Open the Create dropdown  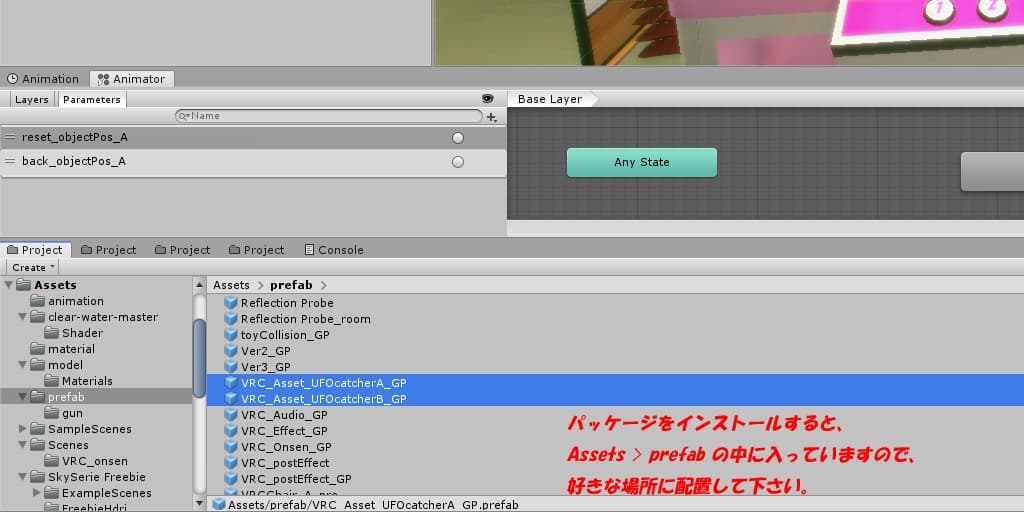point(33,268)
